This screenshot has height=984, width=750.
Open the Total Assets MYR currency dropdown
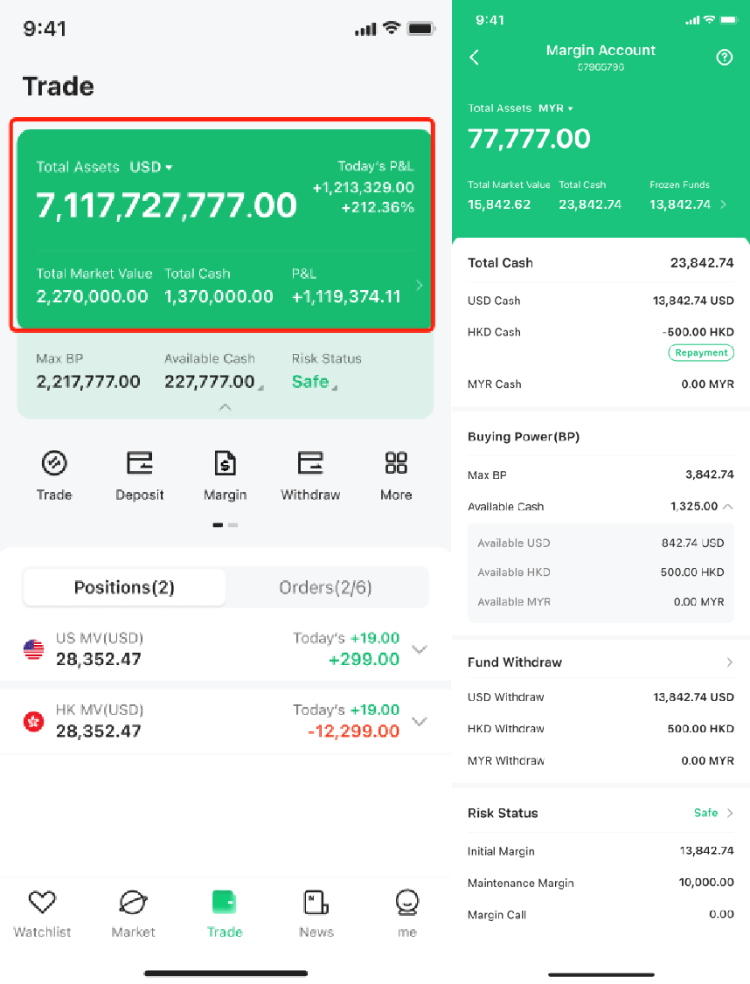point(555,109)
